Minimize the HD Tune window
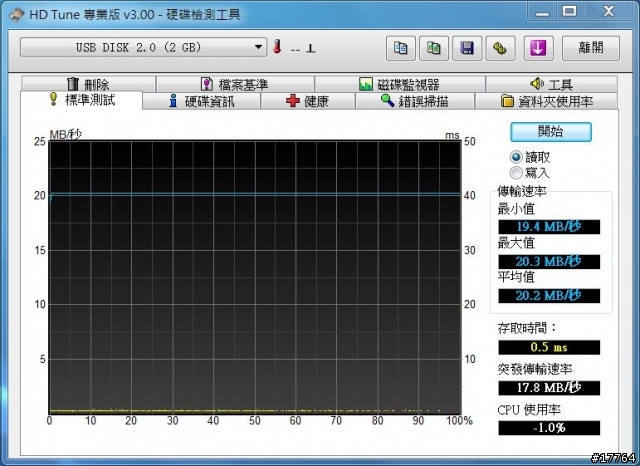This screenshot has height=466, width=640. 542,12
